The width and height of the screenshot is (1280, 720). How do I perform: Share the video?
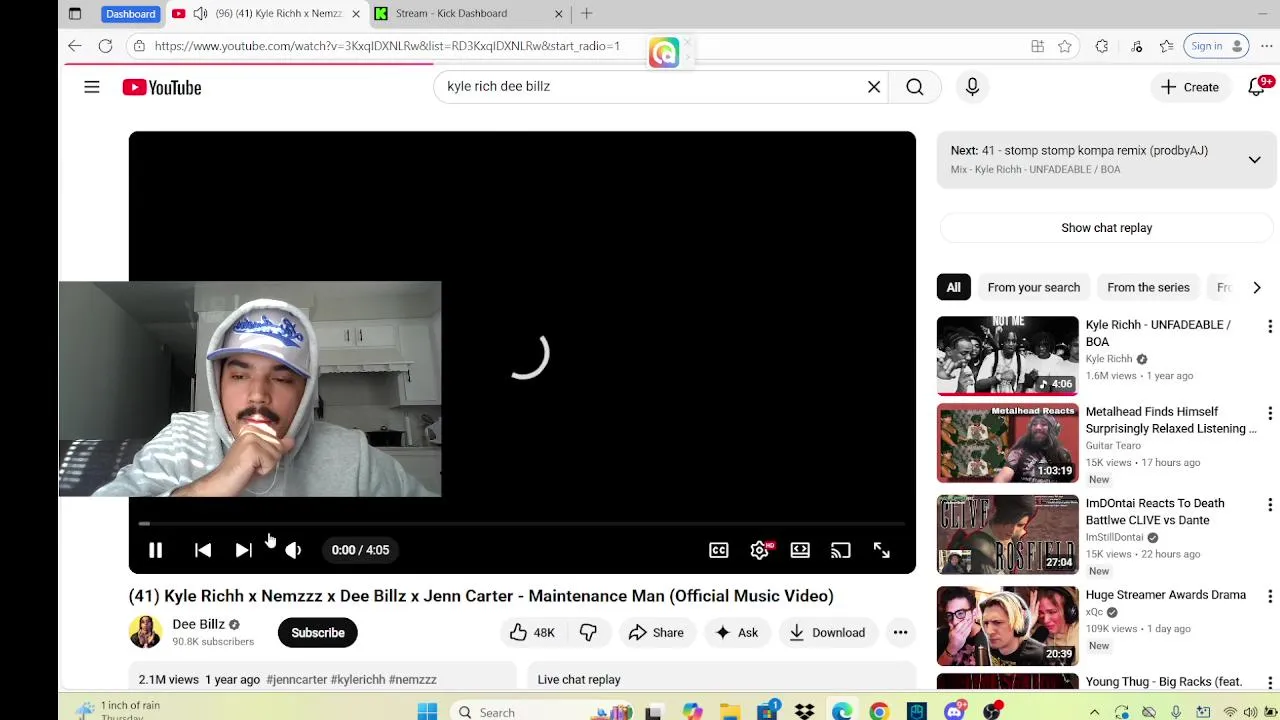pyautogui.click(x=656, y=633)
